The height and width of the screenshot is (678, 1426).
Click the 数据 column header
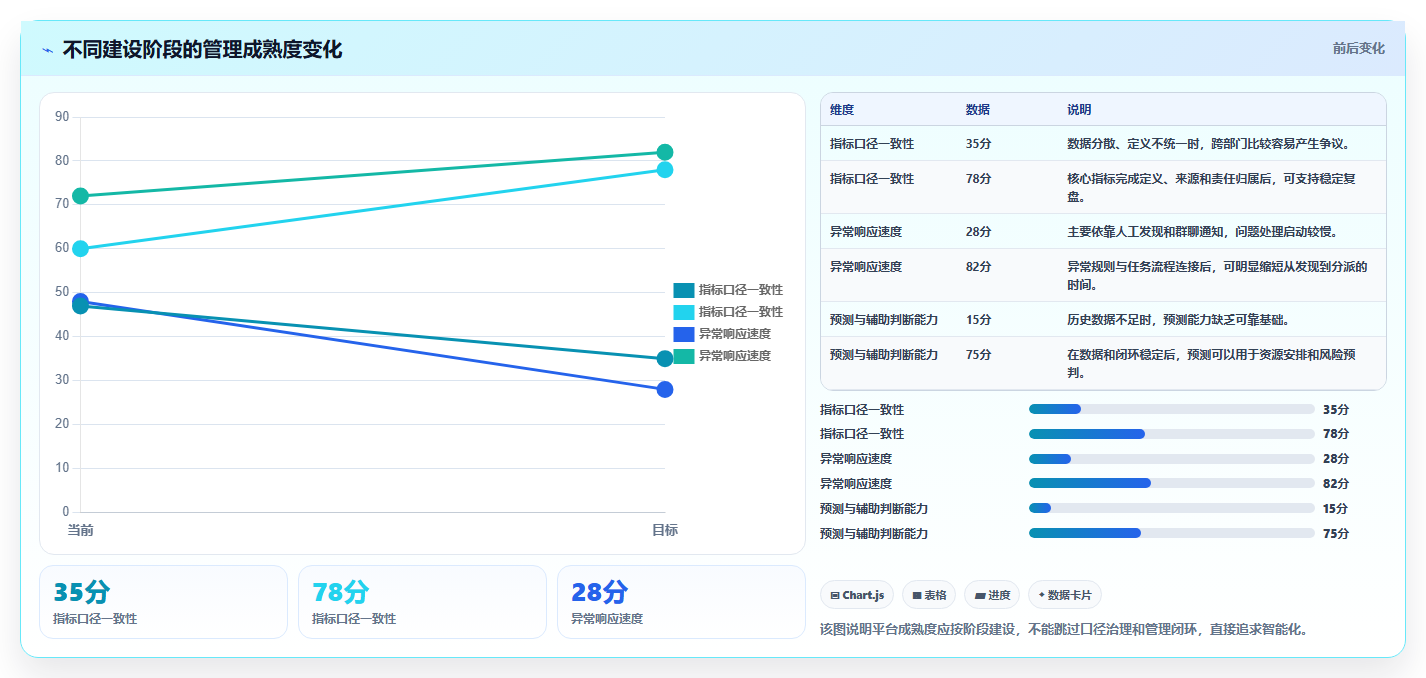tap(978, 110)
